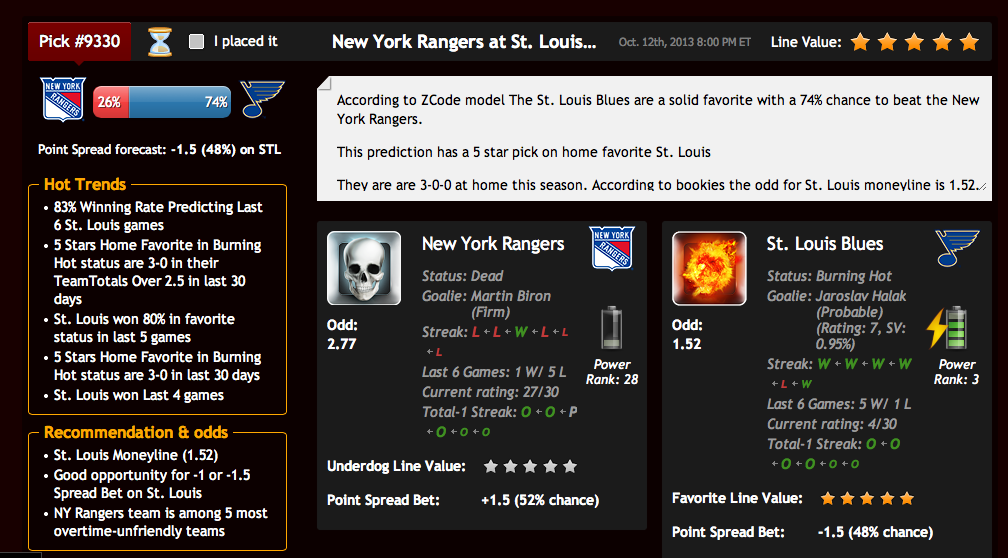The height and width of the screenshot is (558, 1008).
Task: Click the Hot Trends section heading
Action: click(85, 184)
